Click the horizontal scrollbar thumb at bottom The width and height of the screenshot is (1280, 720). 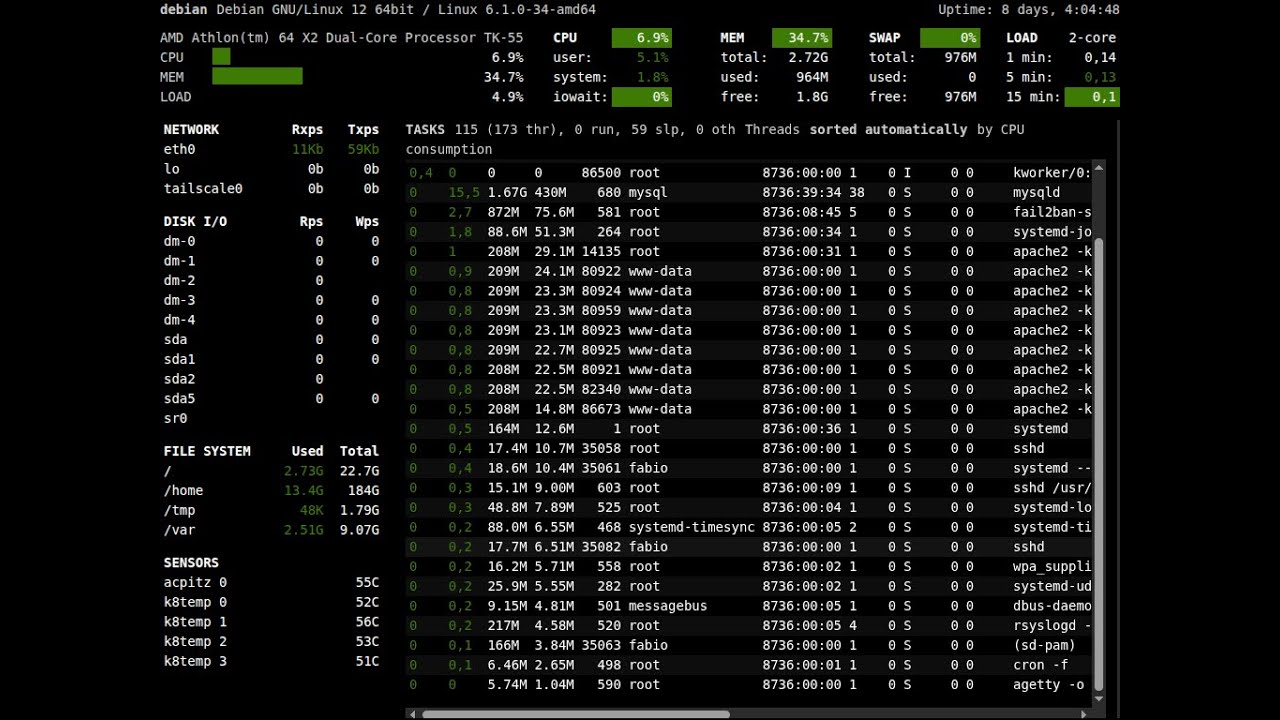575,714
